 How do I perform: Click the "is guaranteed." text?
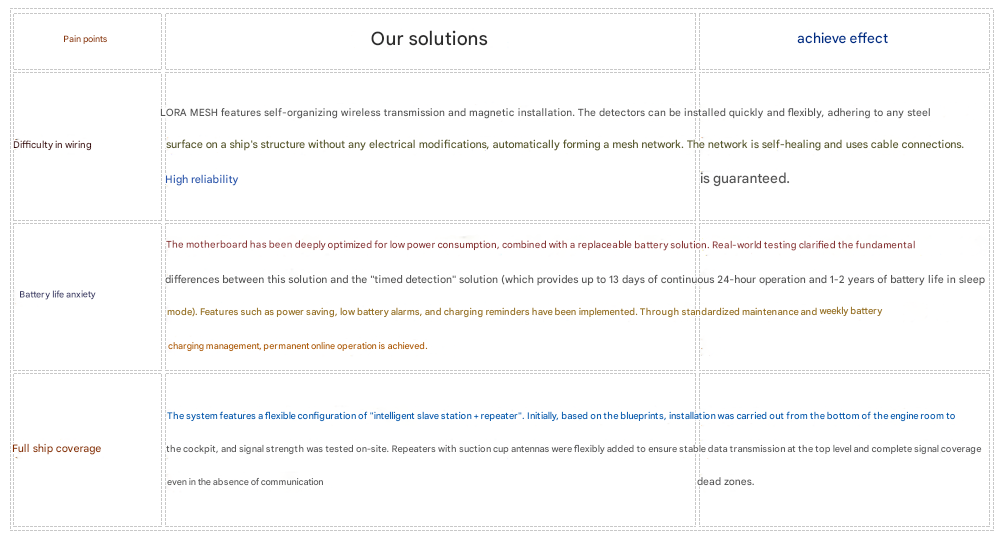coord(744,179)
